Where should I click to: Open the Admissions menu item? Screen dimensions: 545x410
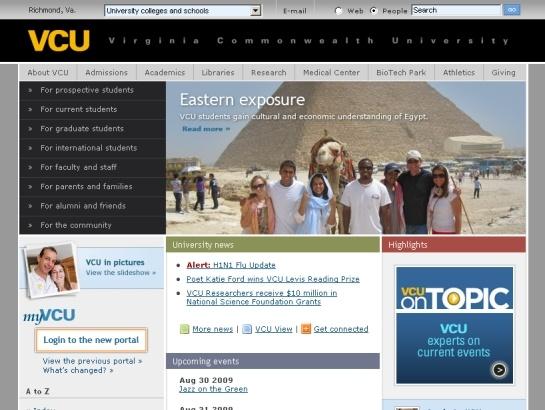click(x=106, y=73)
